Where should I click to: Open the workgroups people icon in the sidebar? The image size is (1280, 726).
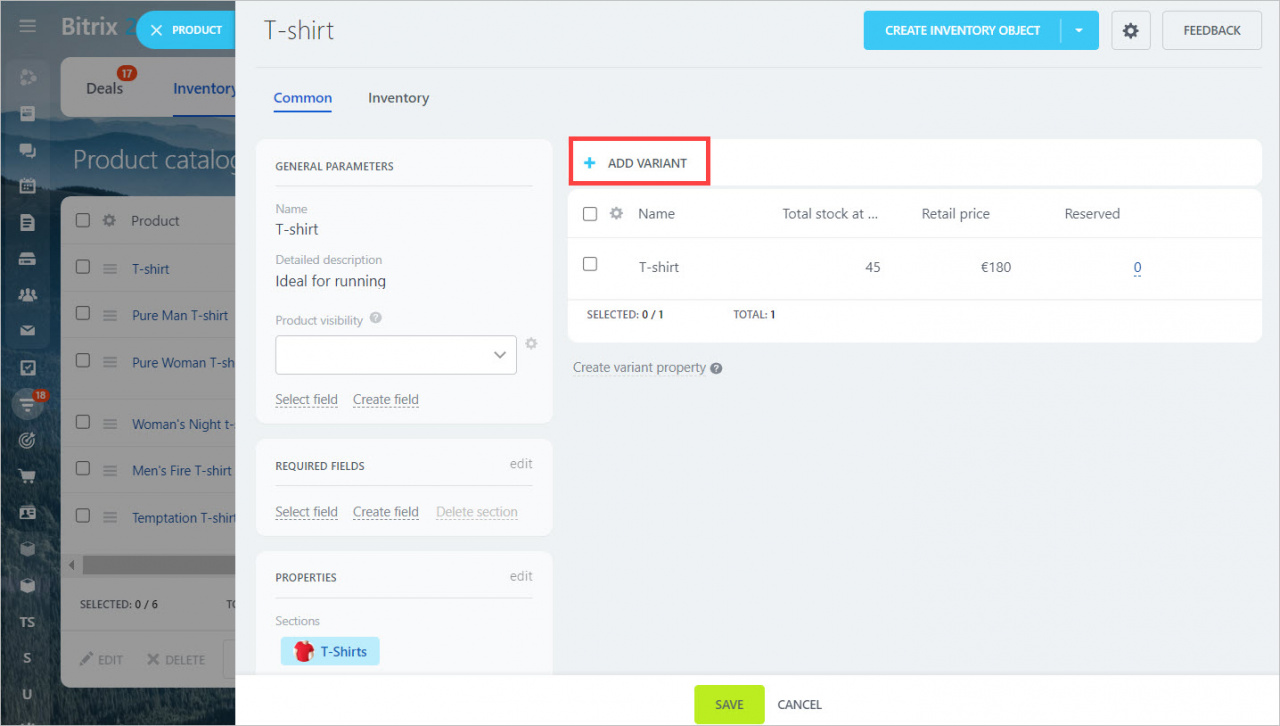[x=28, y=295]
